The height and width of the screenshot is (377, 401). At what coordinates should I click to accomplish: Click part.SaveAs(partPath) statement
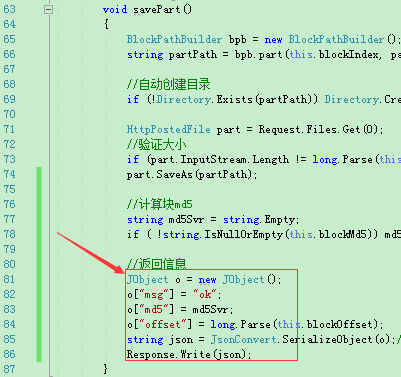coord(192,174)
